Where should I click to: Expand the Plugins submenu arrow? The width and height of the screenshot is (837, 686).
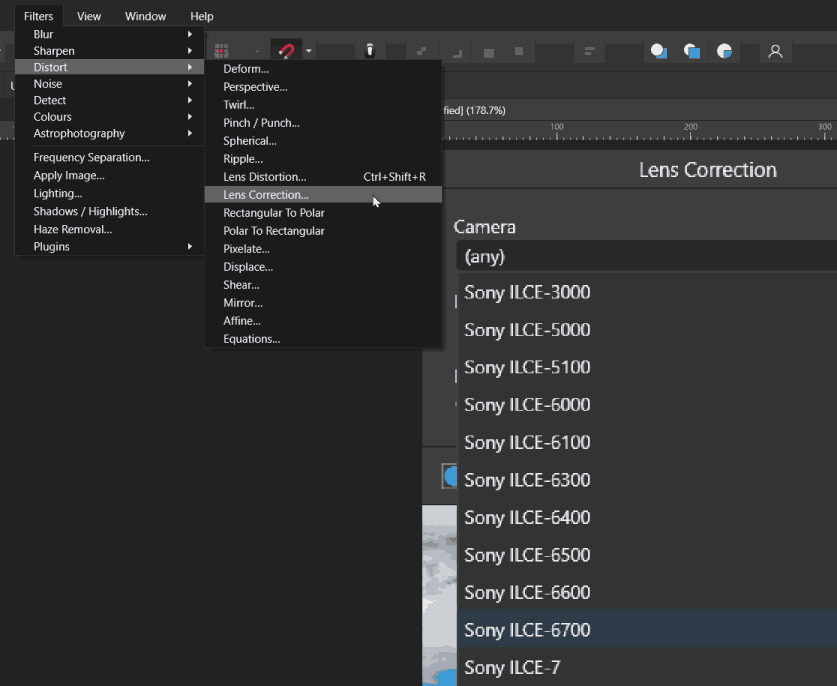(x=189, y=247)
